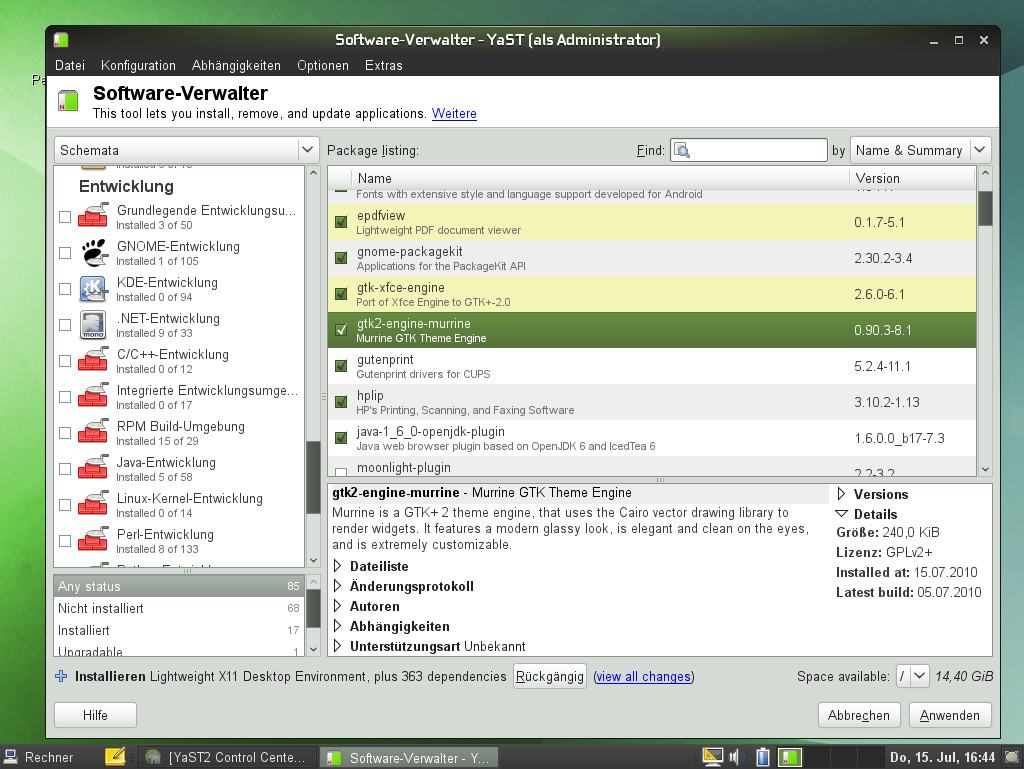Open the view all changes link
Viewport: 1024px width, 769px height.
[643, 676]
